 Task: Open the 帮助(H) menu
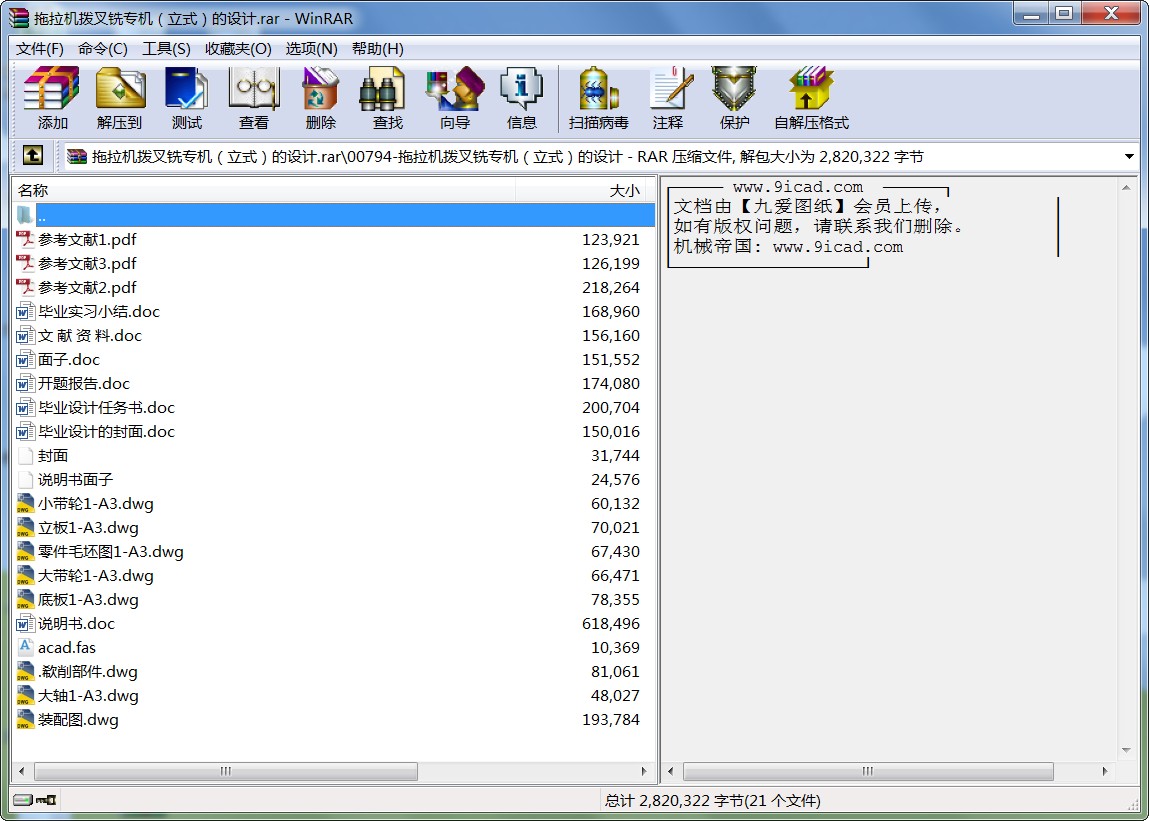[377, 49]
